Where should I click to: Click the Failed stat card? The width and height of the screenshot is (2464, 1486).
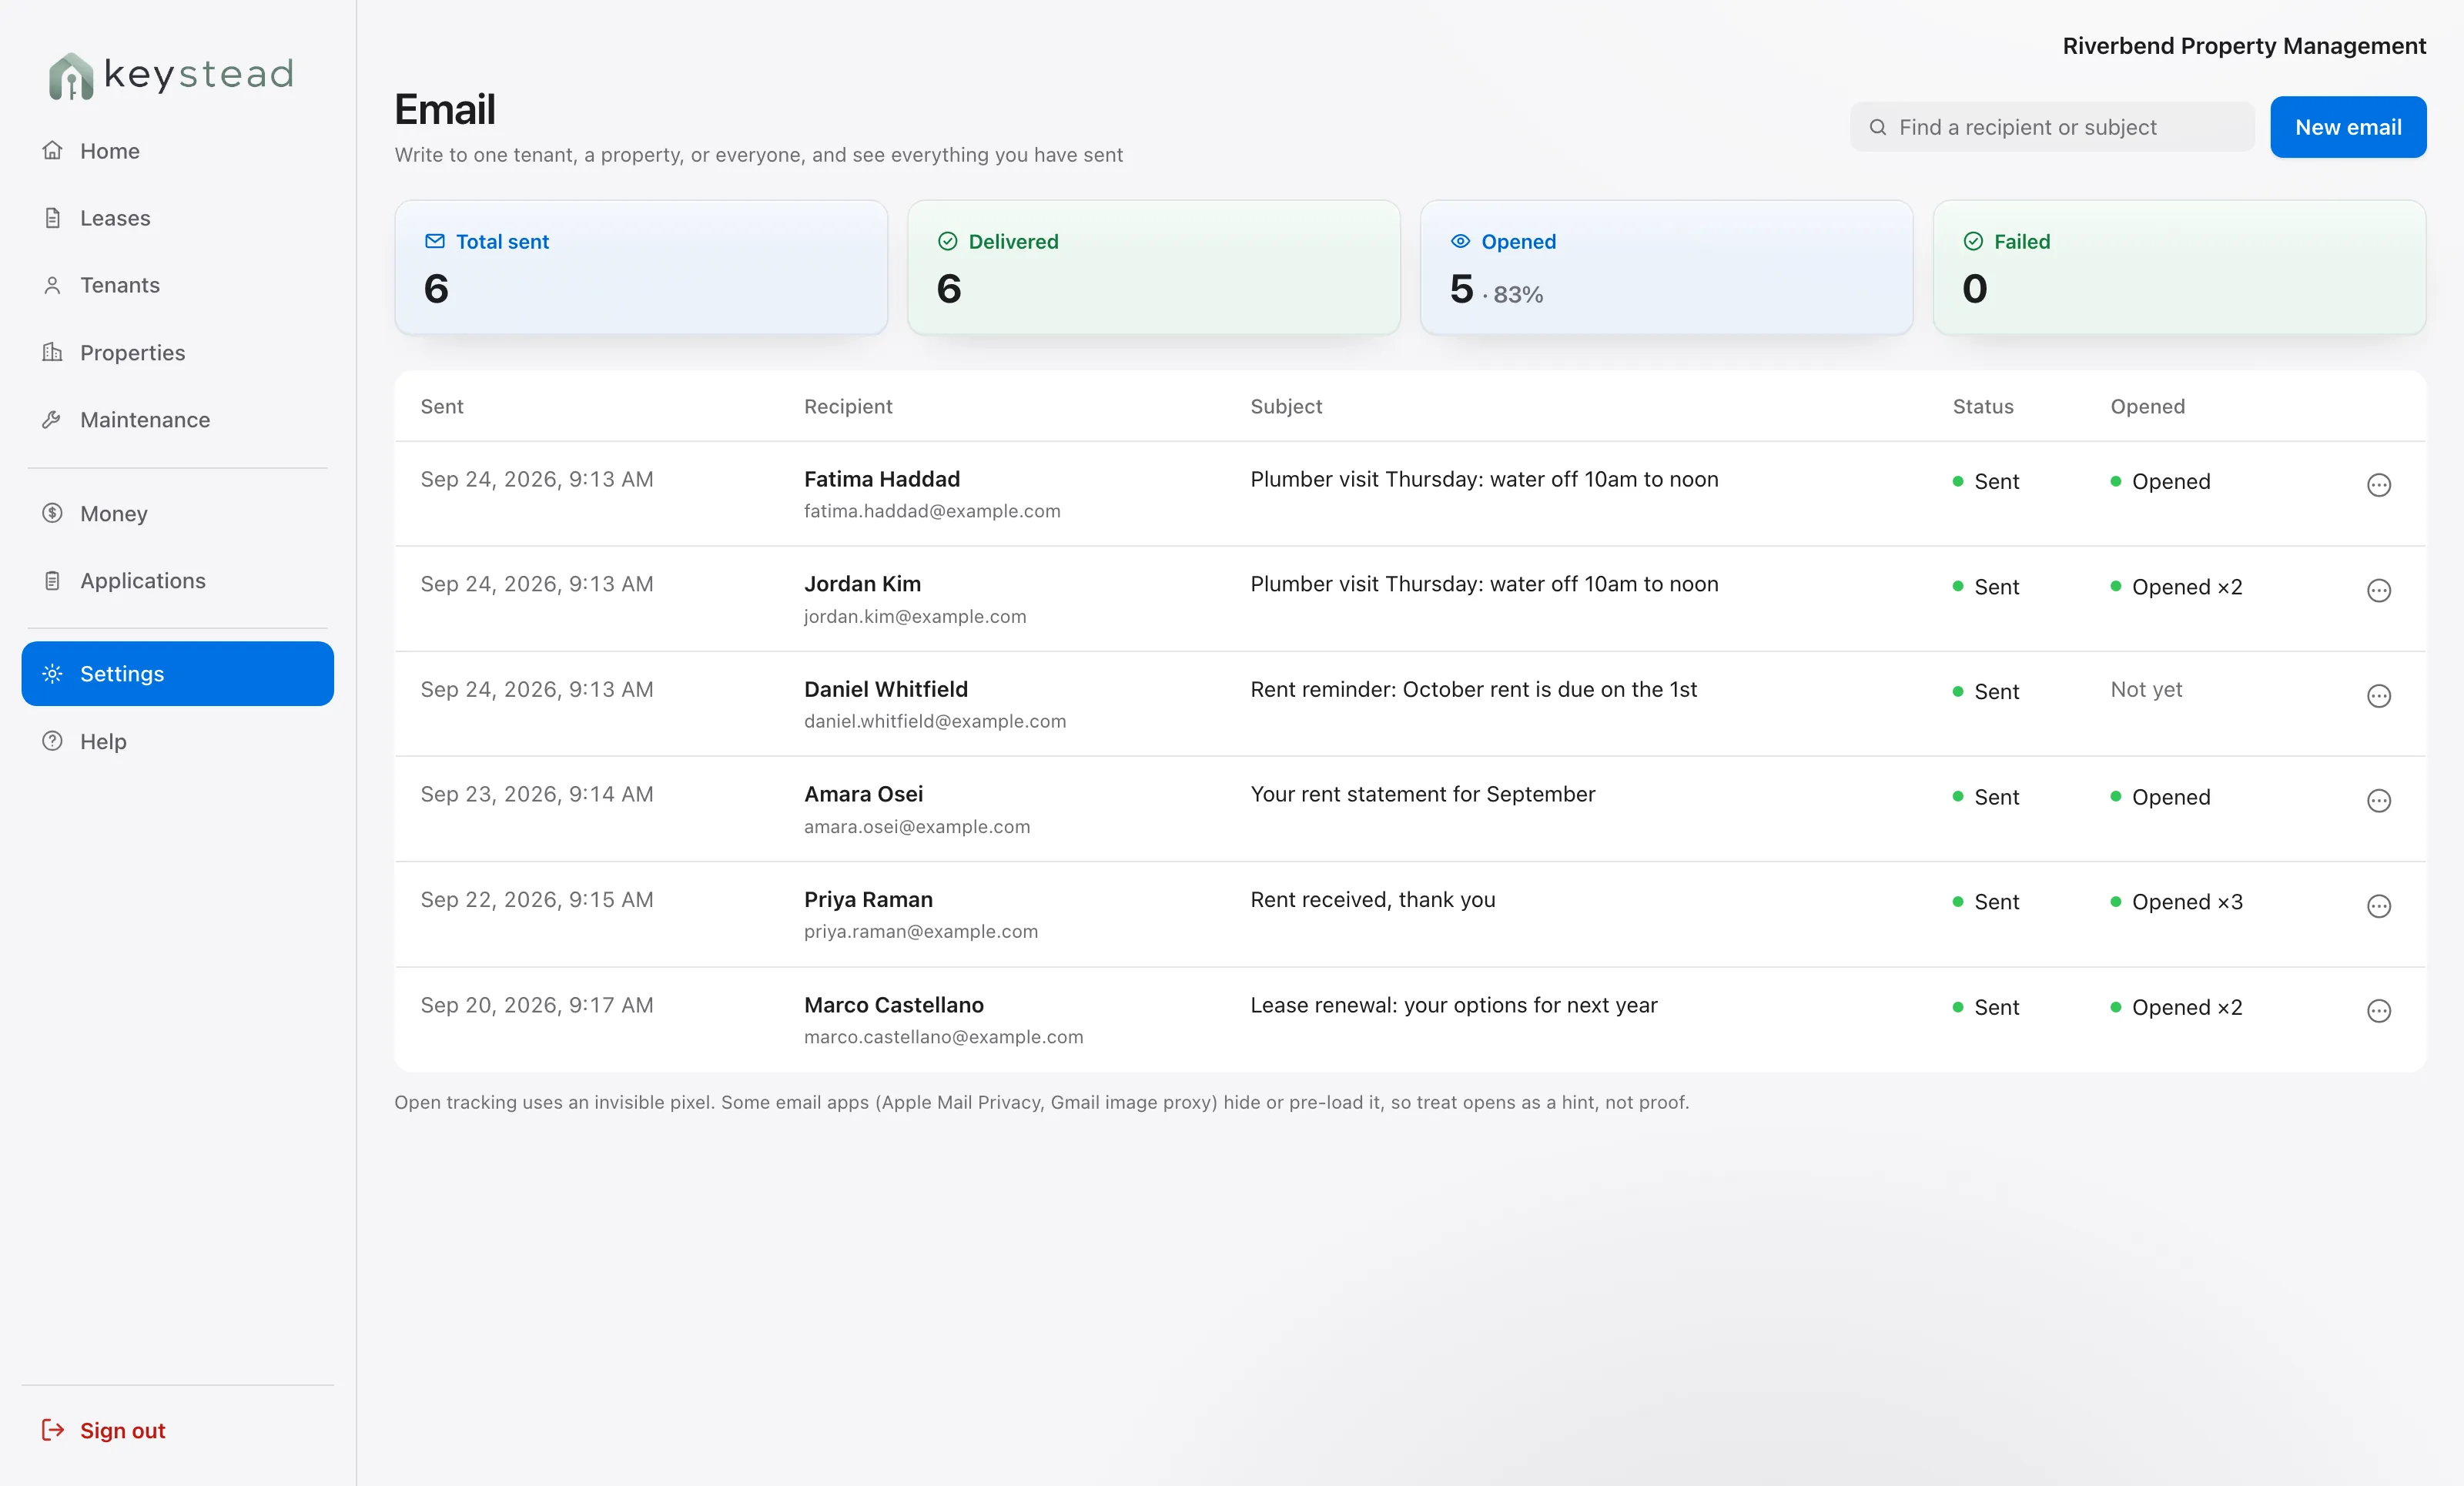(x=2179, y=267)
